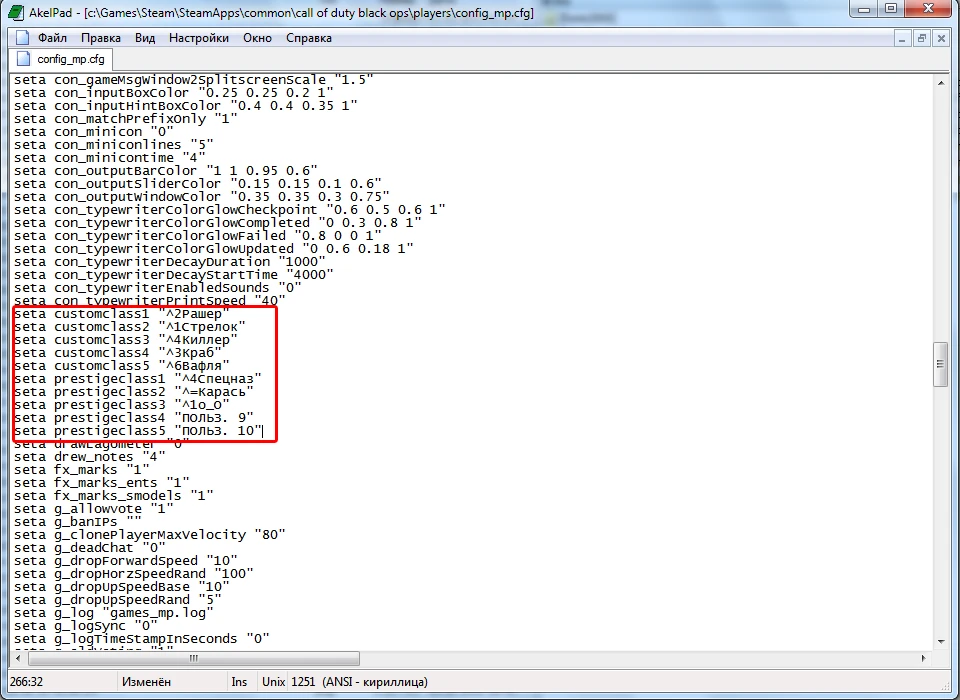The width and height of the screenshot is (960, 700).
Task: Click line seta g_log "games_mp.log"
Action: point(114,613)
